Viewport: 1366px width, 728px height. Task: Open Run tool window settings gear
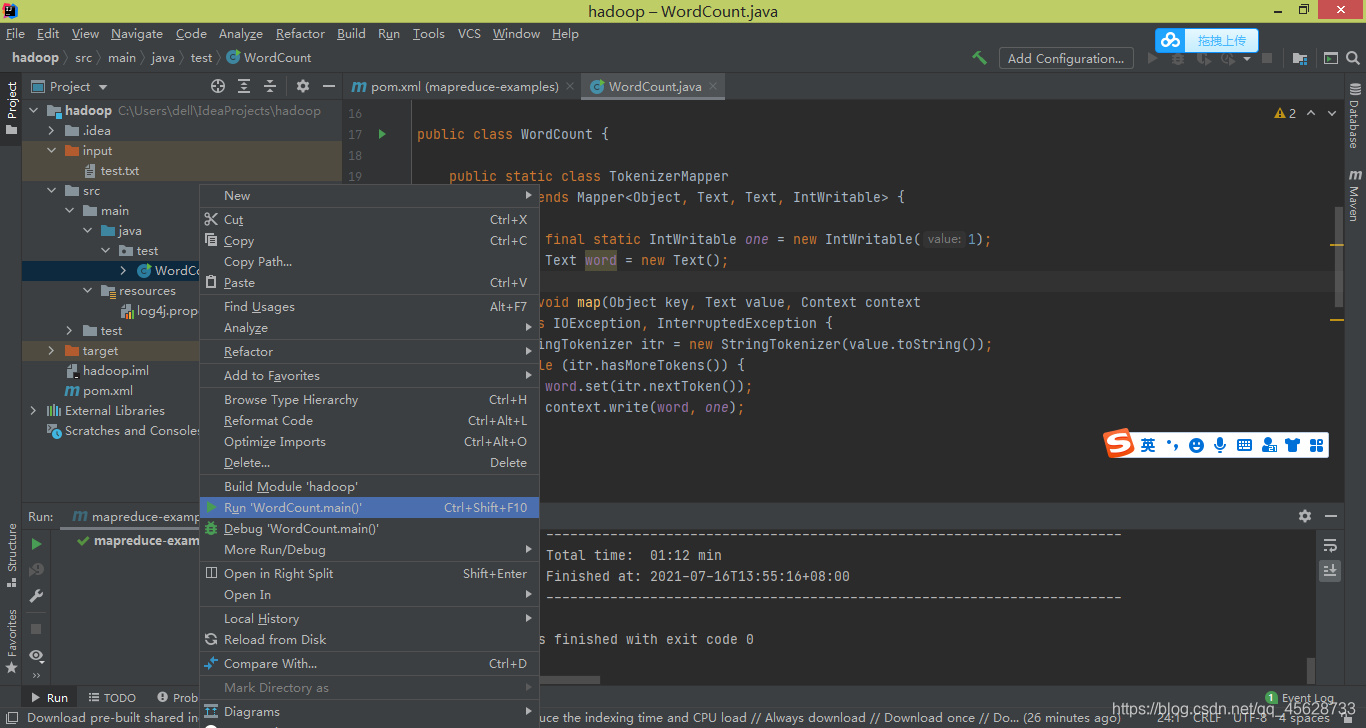(1305, 516)
